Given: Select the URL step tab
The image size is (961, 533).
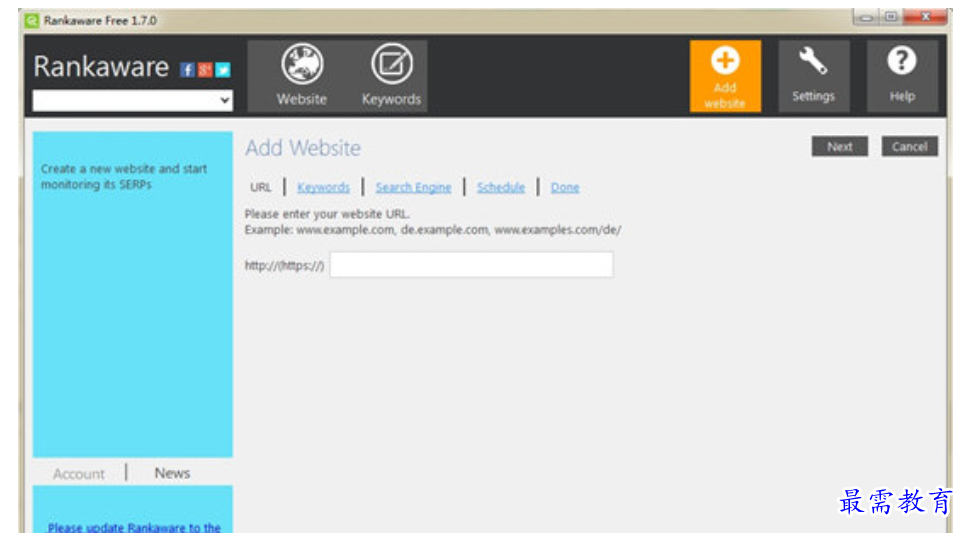Looking at the screenshot, I should [260, 187].
